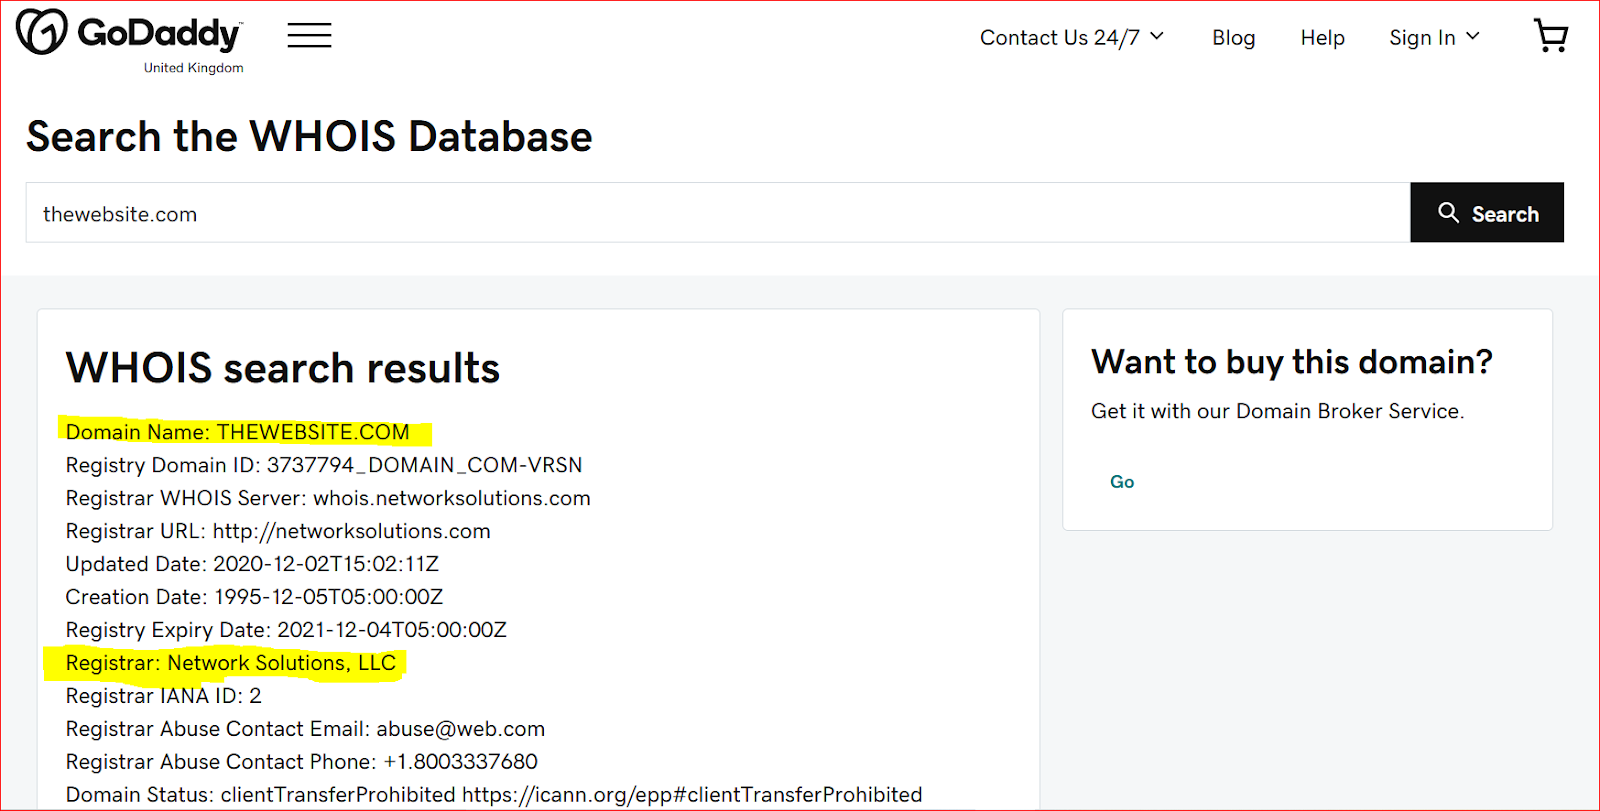The height and width of the screenshot is (811, 1600).
Task: Select the Creation Date 1995-12-05 line
Action: (x=254, y=597)
